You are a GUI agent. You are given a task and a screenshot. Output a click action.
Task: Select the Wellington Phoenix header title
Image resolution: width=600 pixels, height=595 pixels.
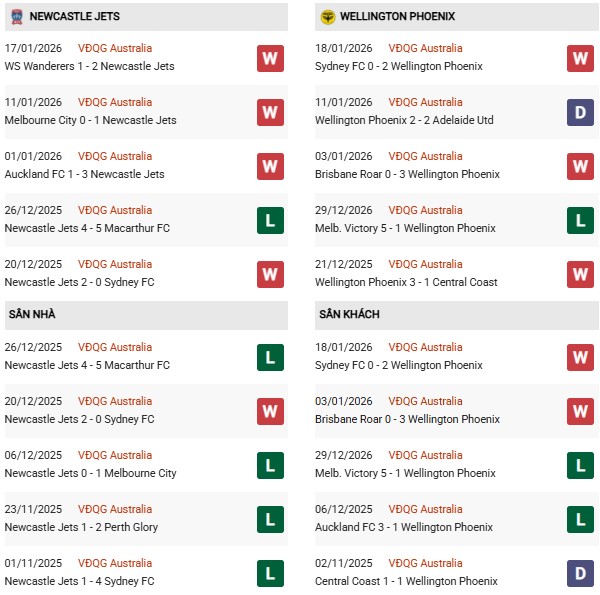coord(397,17)
